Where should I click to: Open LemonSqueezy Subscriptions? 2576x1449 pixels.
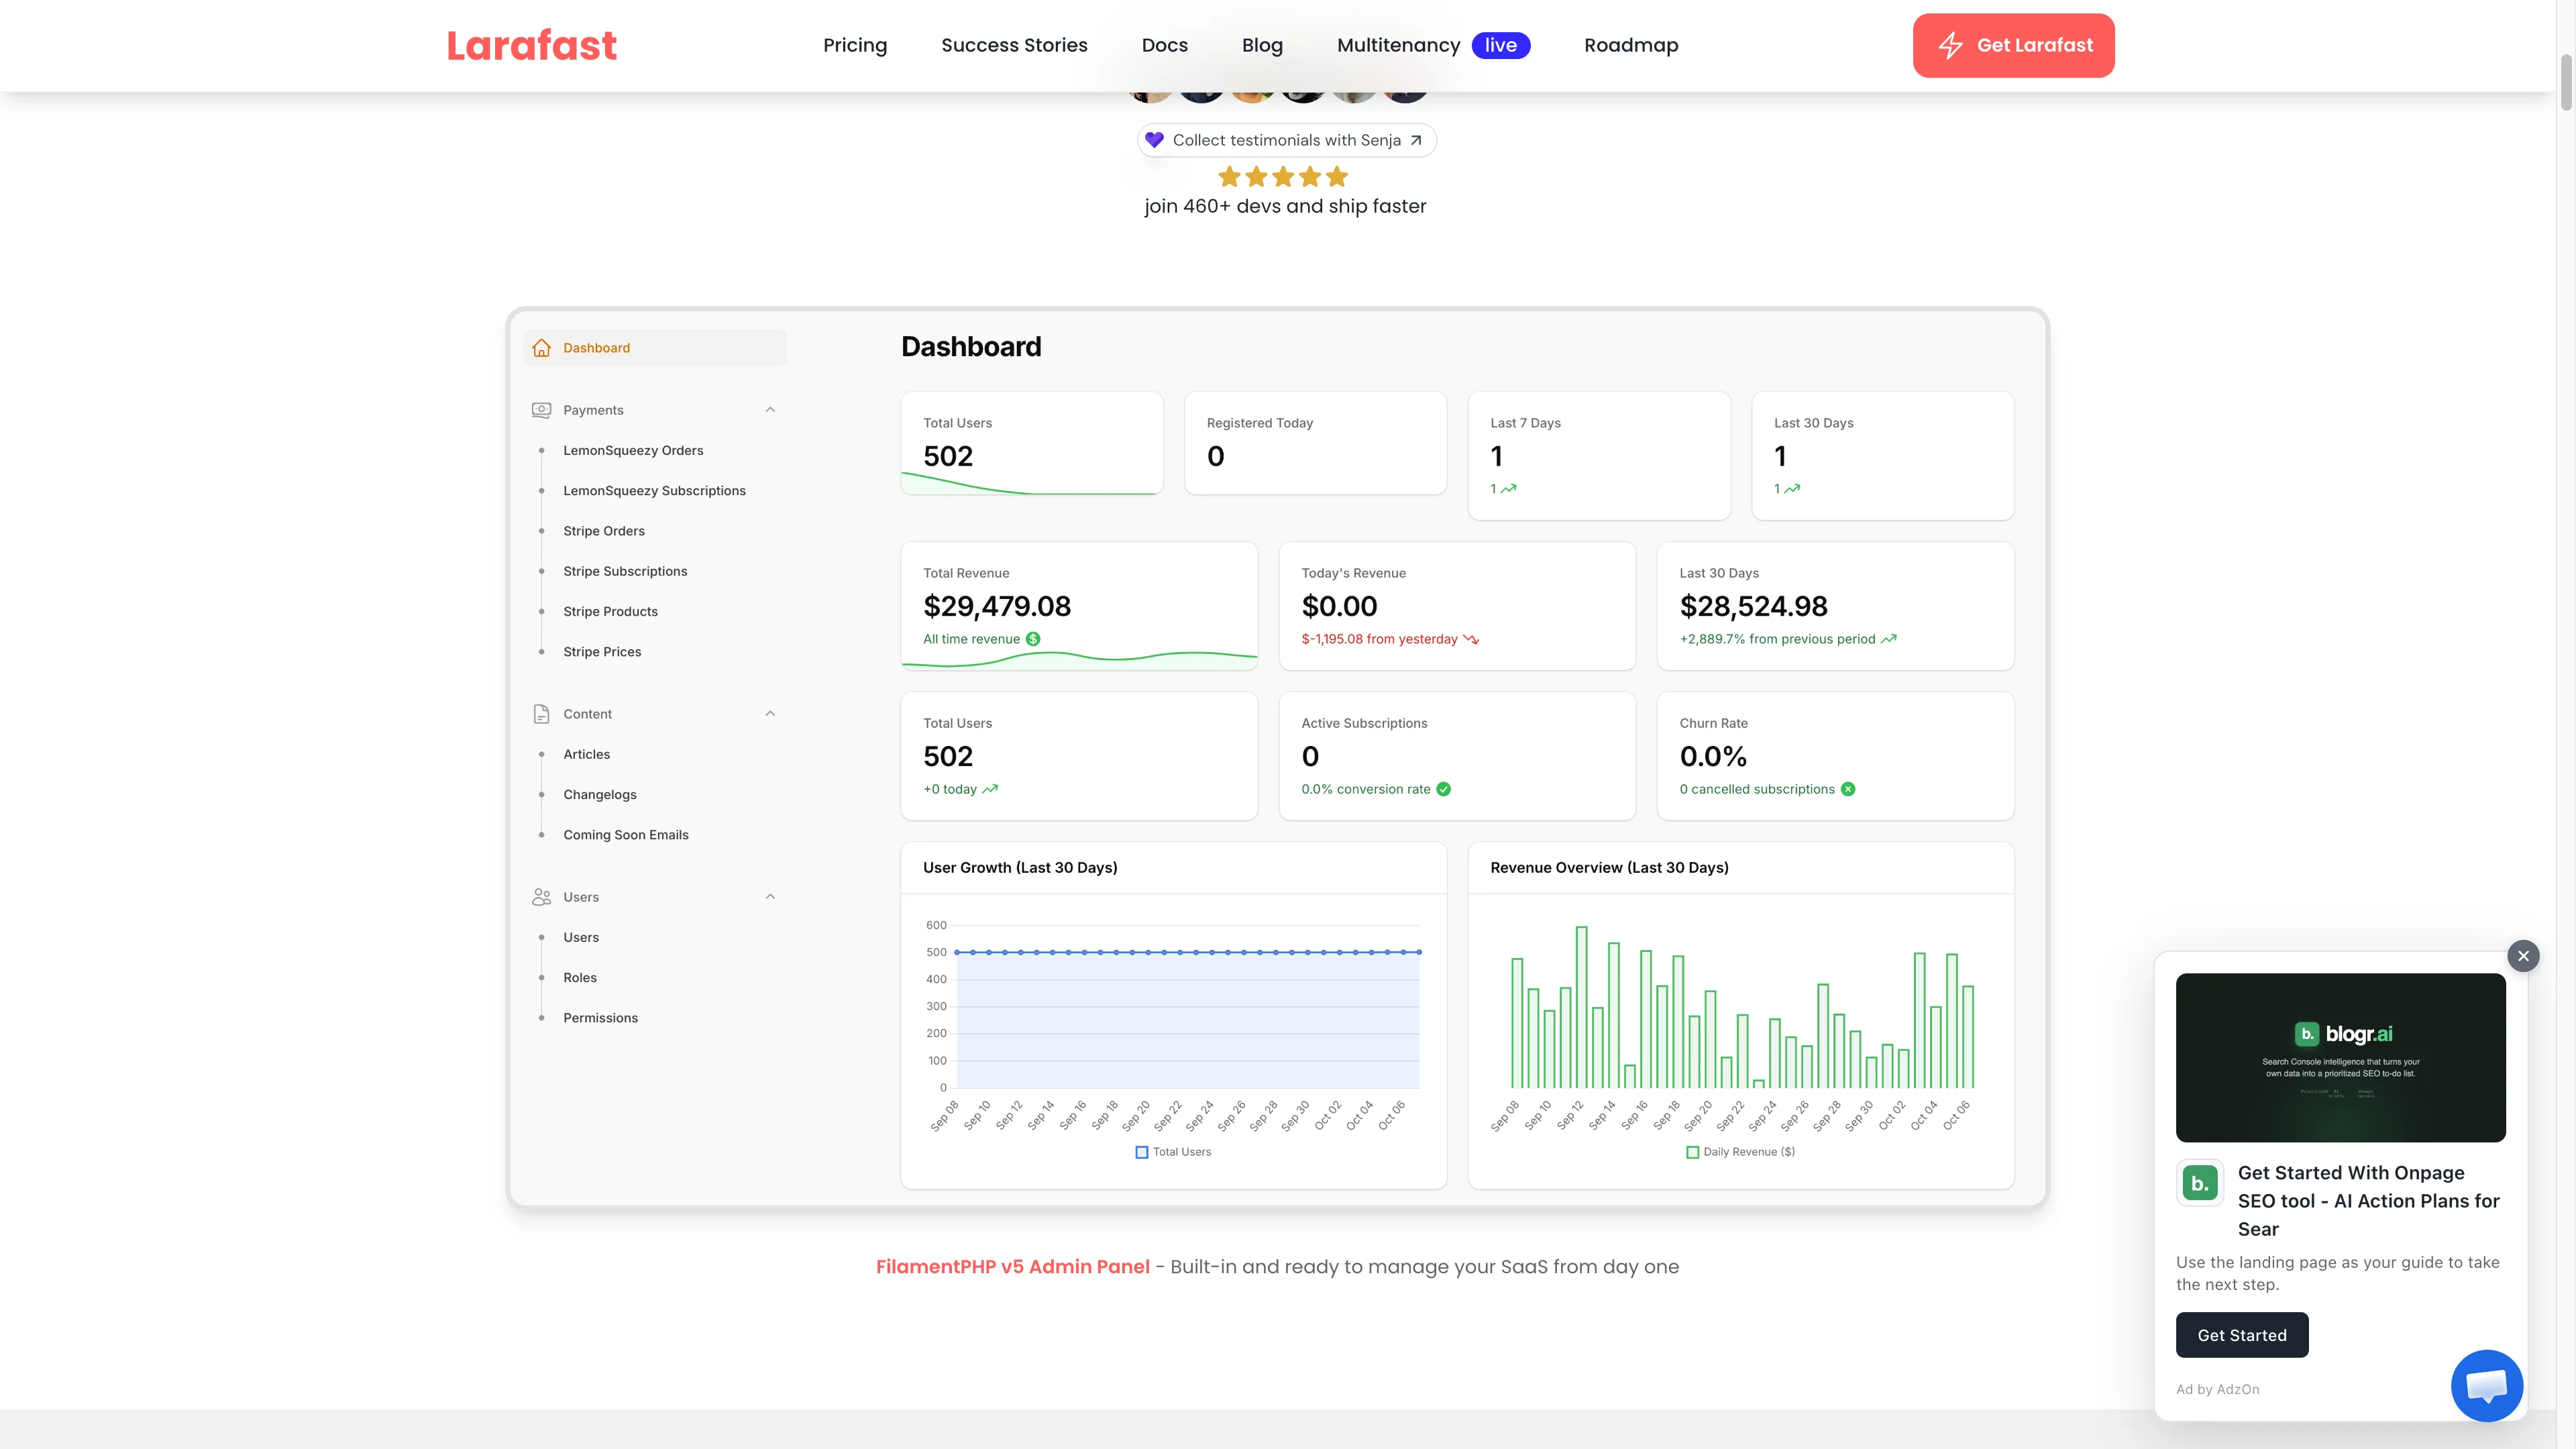pyautogui.click(x=654, y=490)
